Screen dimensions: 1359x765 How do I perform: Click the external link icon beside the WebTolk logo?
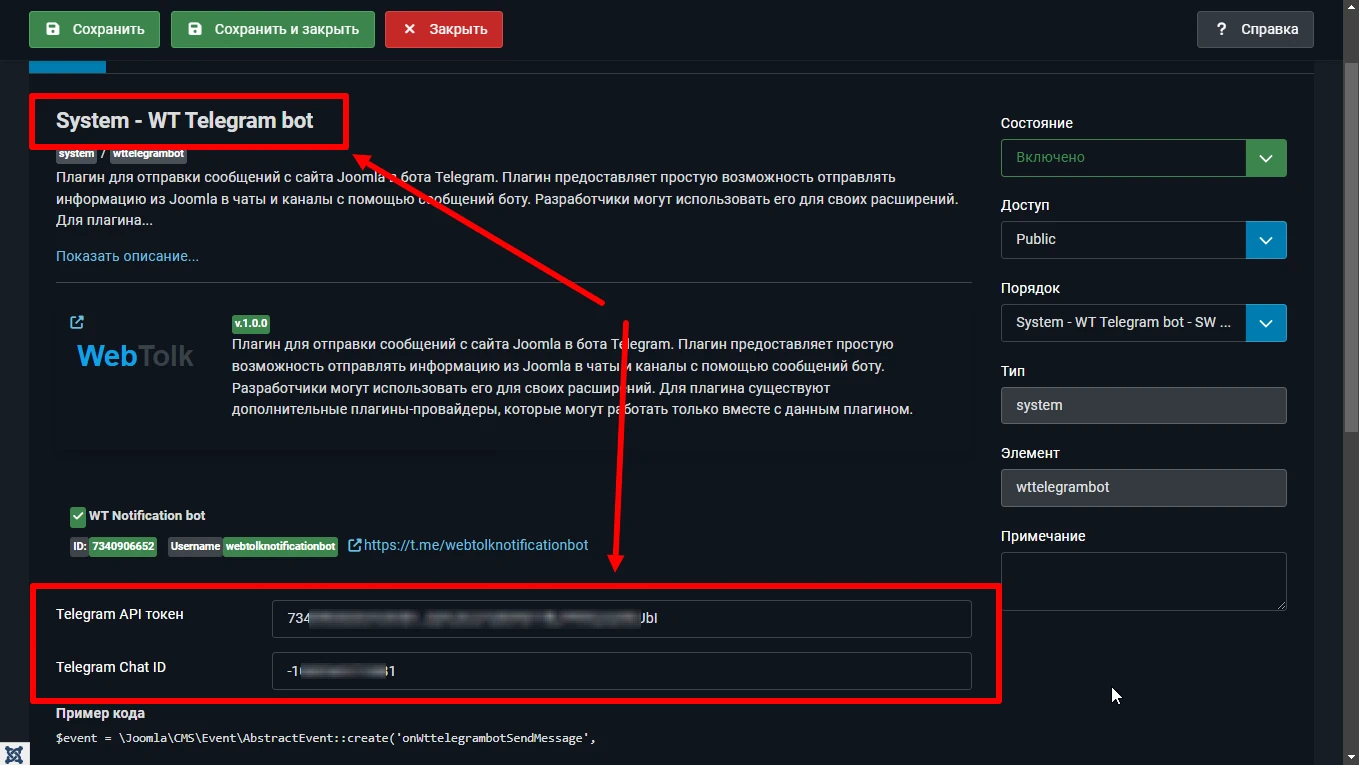(77, 322)
